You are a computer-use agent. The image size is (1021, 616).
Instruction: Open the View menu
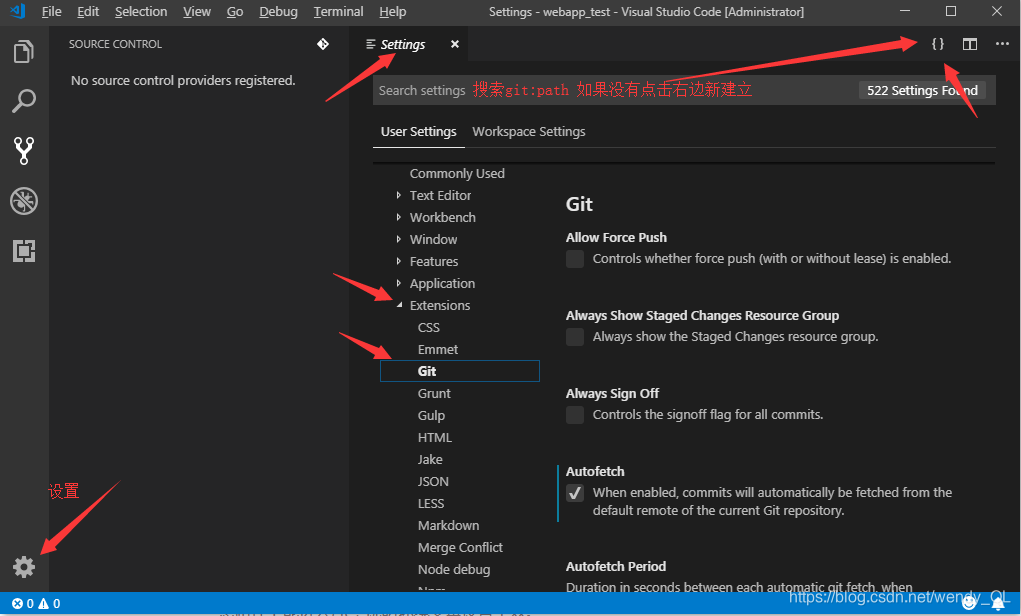tap(197, 12)
